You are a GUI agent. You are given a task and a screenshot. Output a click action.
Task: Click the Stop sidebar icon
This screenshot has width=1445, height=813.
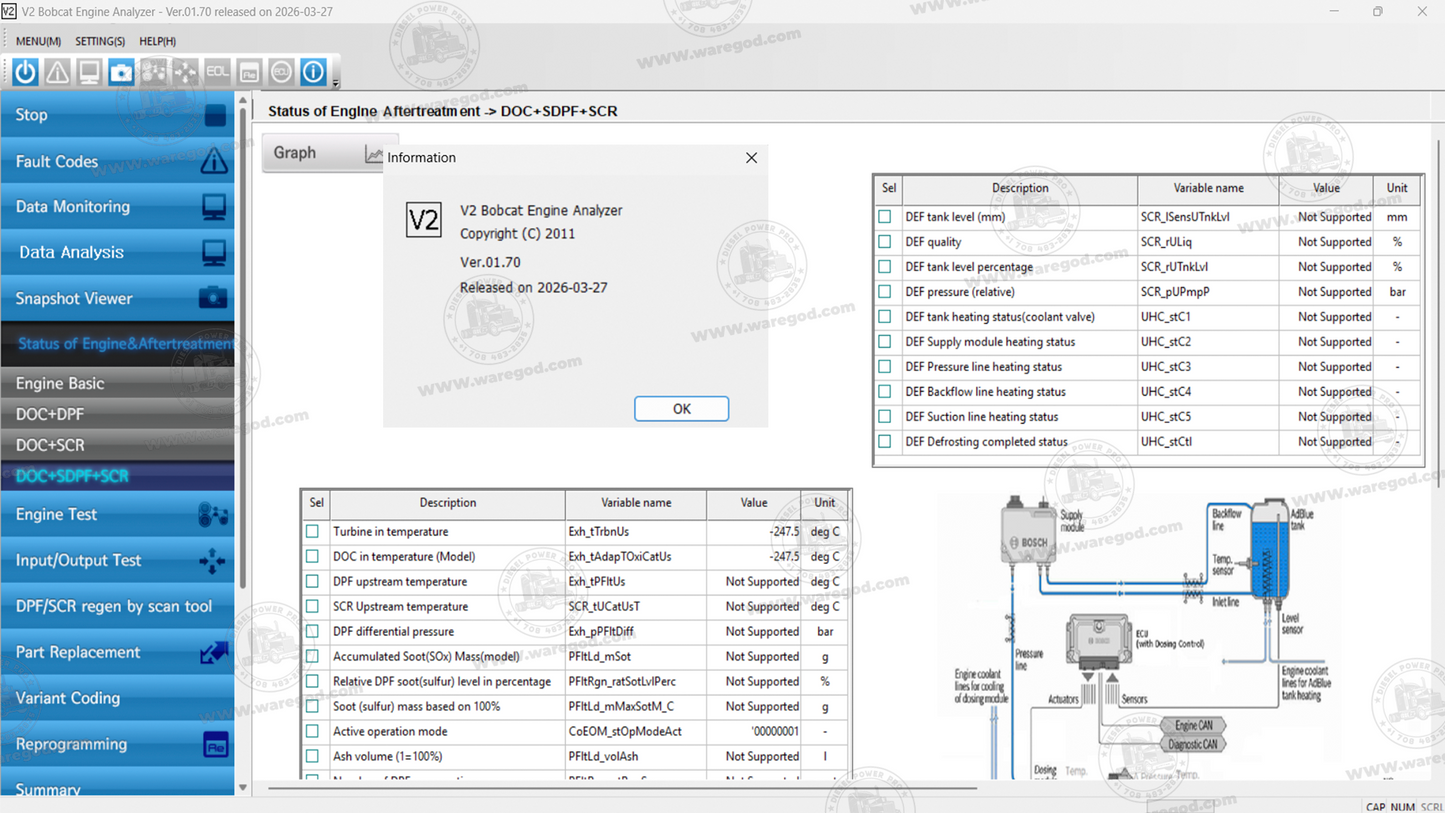(215, 115)
